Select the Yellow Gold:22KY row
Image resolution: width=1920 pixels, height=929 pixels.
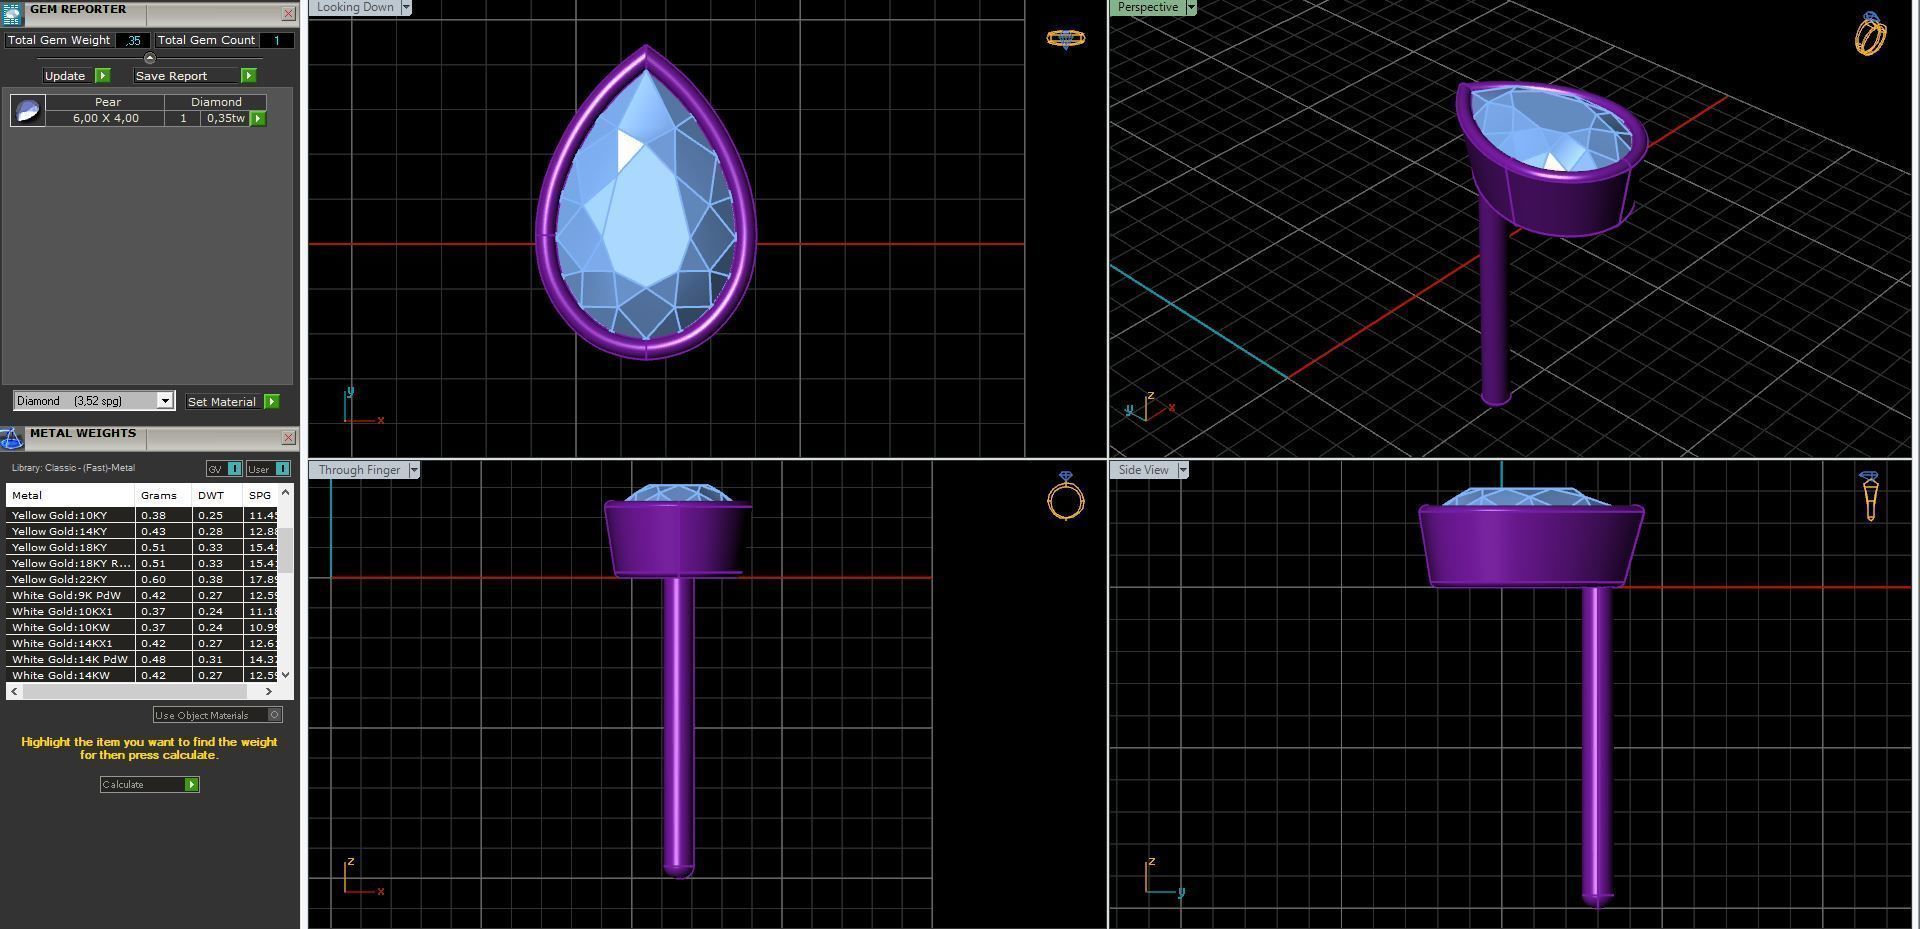(x=143, y=580)
